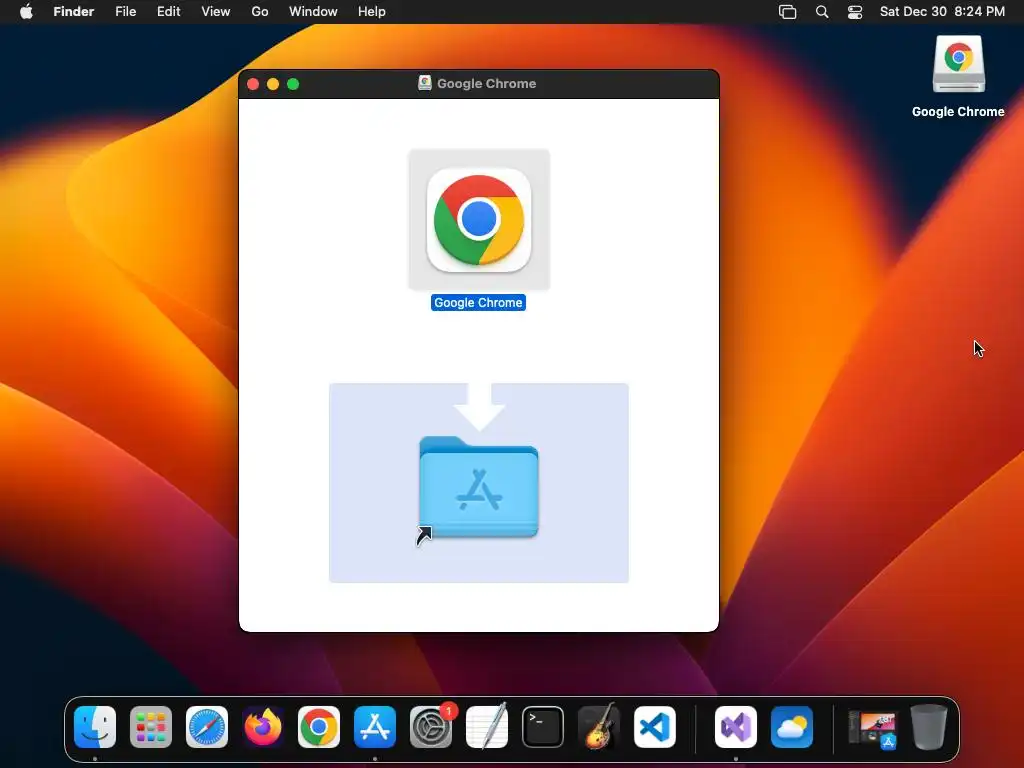Open the Trash from the Dock
1024x768 pixels.
coord(929,726)
